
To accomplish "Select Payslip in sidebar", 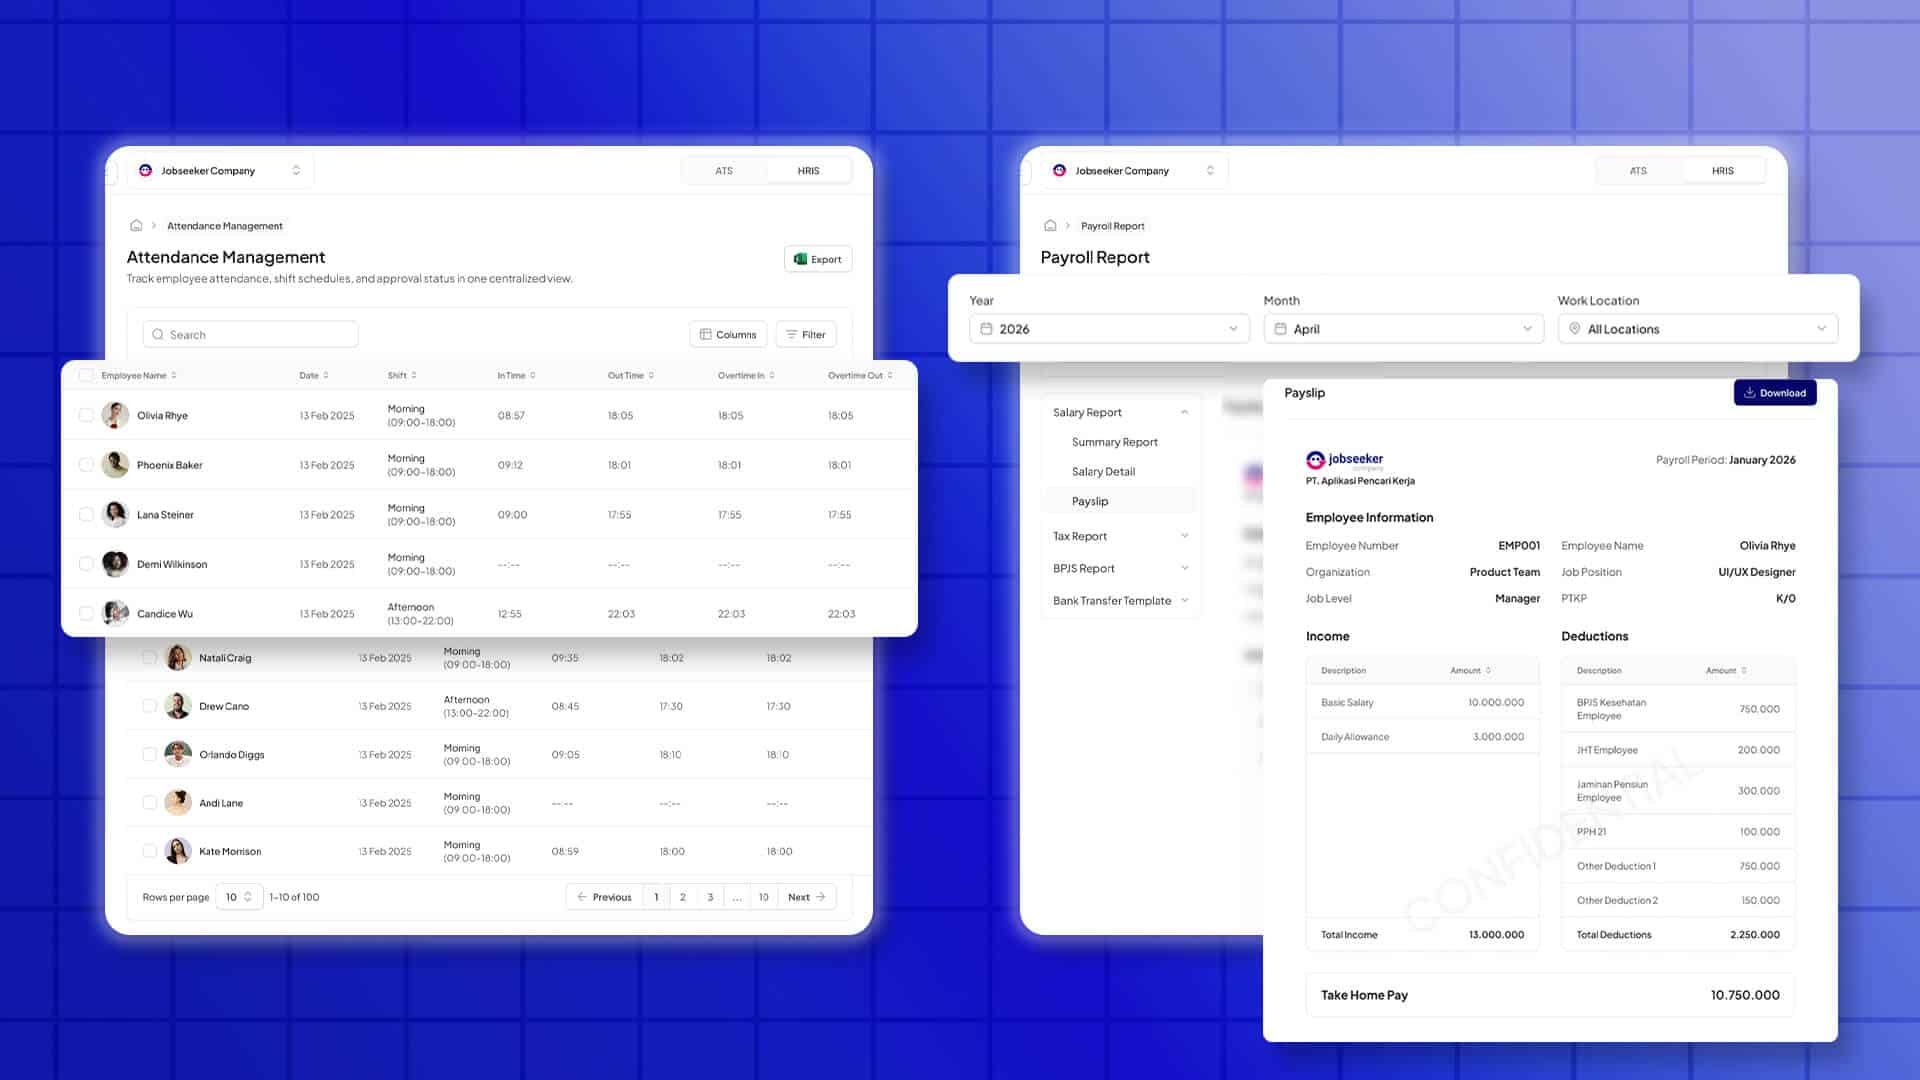I will click(1119, 501).
